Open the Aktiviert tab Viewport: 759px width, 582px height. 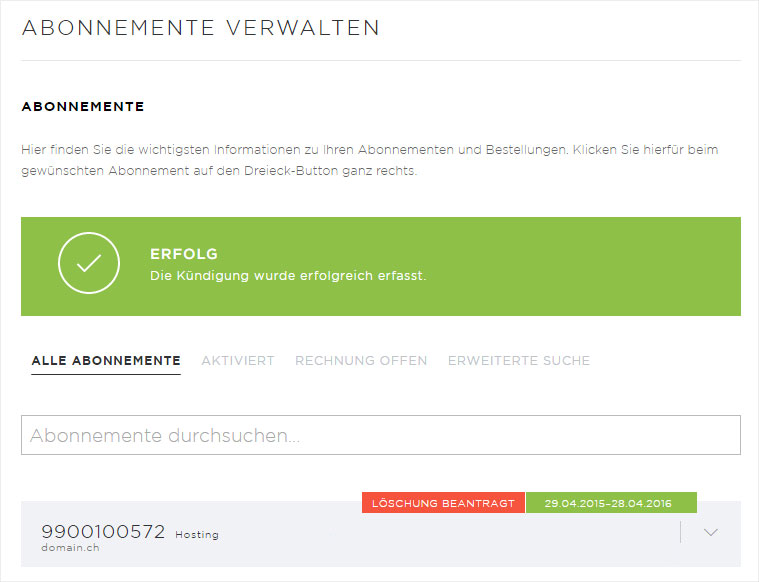click(238, 360)
